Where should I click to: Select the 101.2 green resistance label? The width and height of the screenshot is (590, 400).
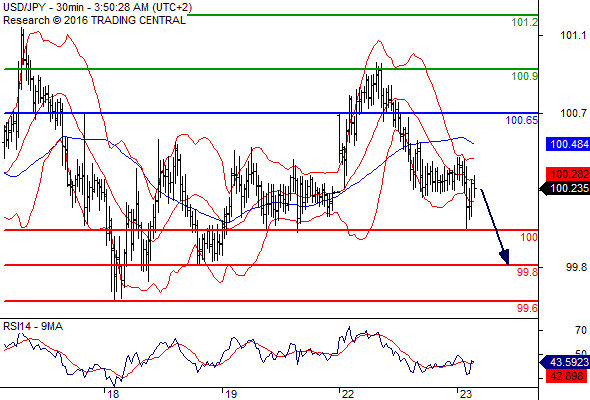pyautogui.click(x=525, y=22)
